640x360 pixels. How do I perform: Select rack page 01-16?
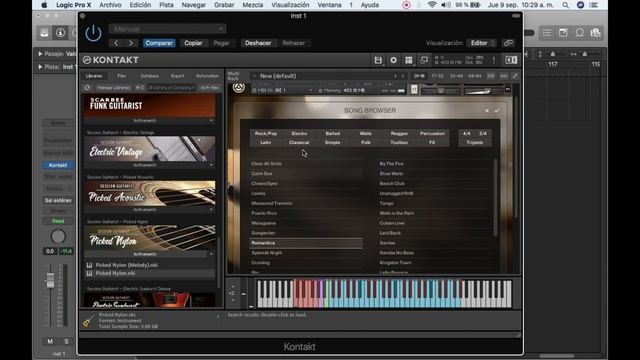(419, 76)
